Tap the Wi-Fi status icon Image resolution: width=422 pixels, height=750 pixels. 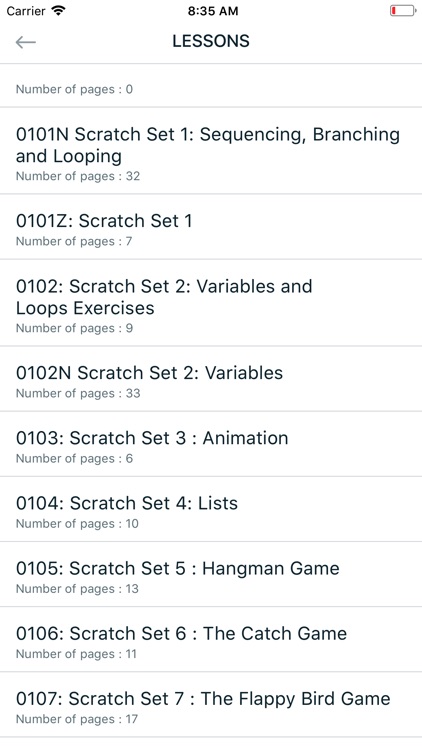point(58,11)
